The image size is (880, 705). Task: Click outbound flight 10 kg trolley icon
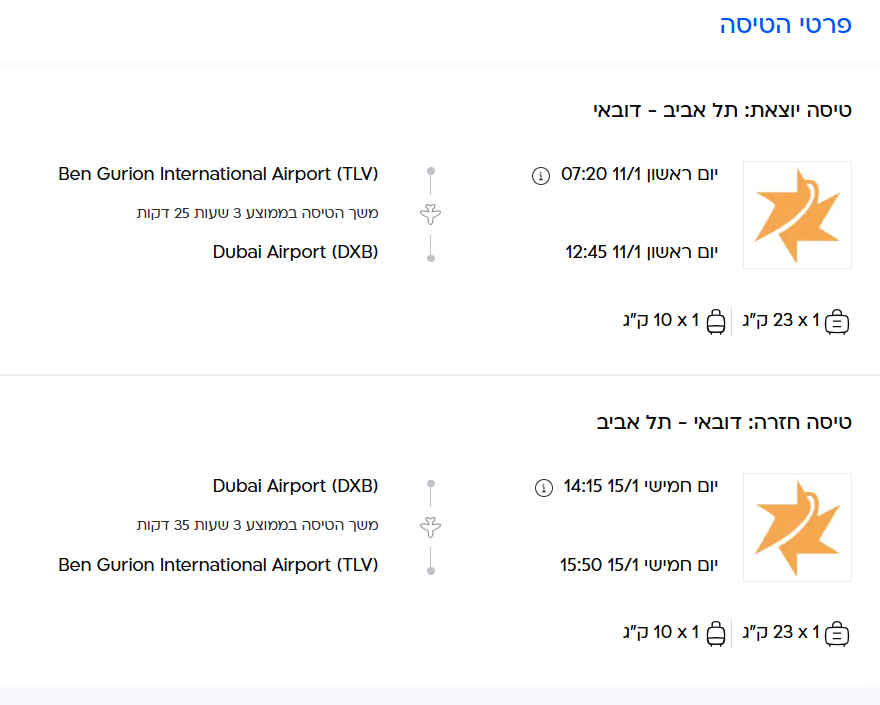pos(716,322)
